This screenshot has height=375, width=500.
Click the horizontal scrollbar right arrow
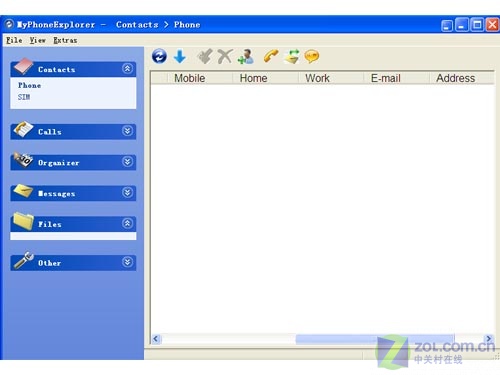click(489, 339)
